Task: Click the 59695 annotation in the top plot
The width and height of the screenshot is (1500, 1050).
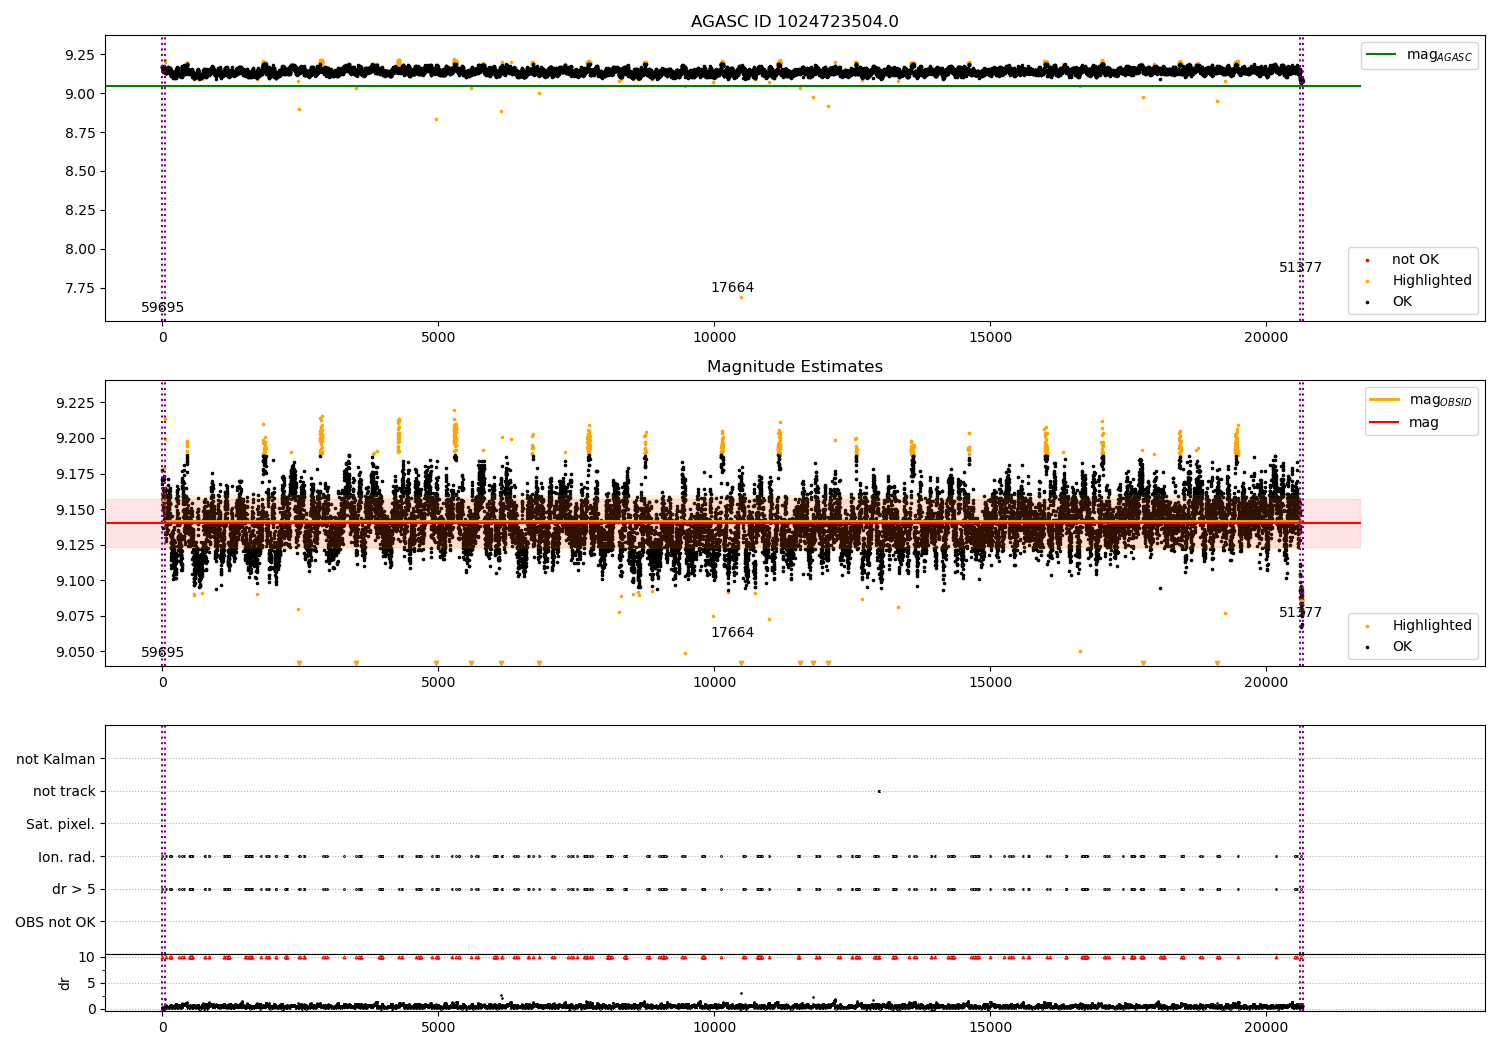Action: point(162,308)
